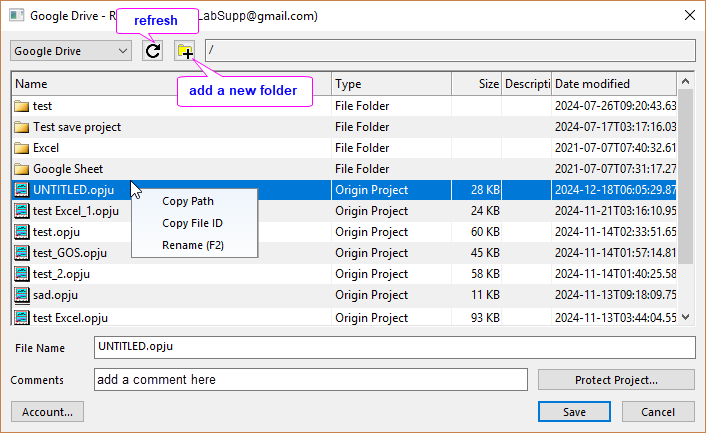Sort by the Name column header
This screenshot has width=706, height=433.
171,84
